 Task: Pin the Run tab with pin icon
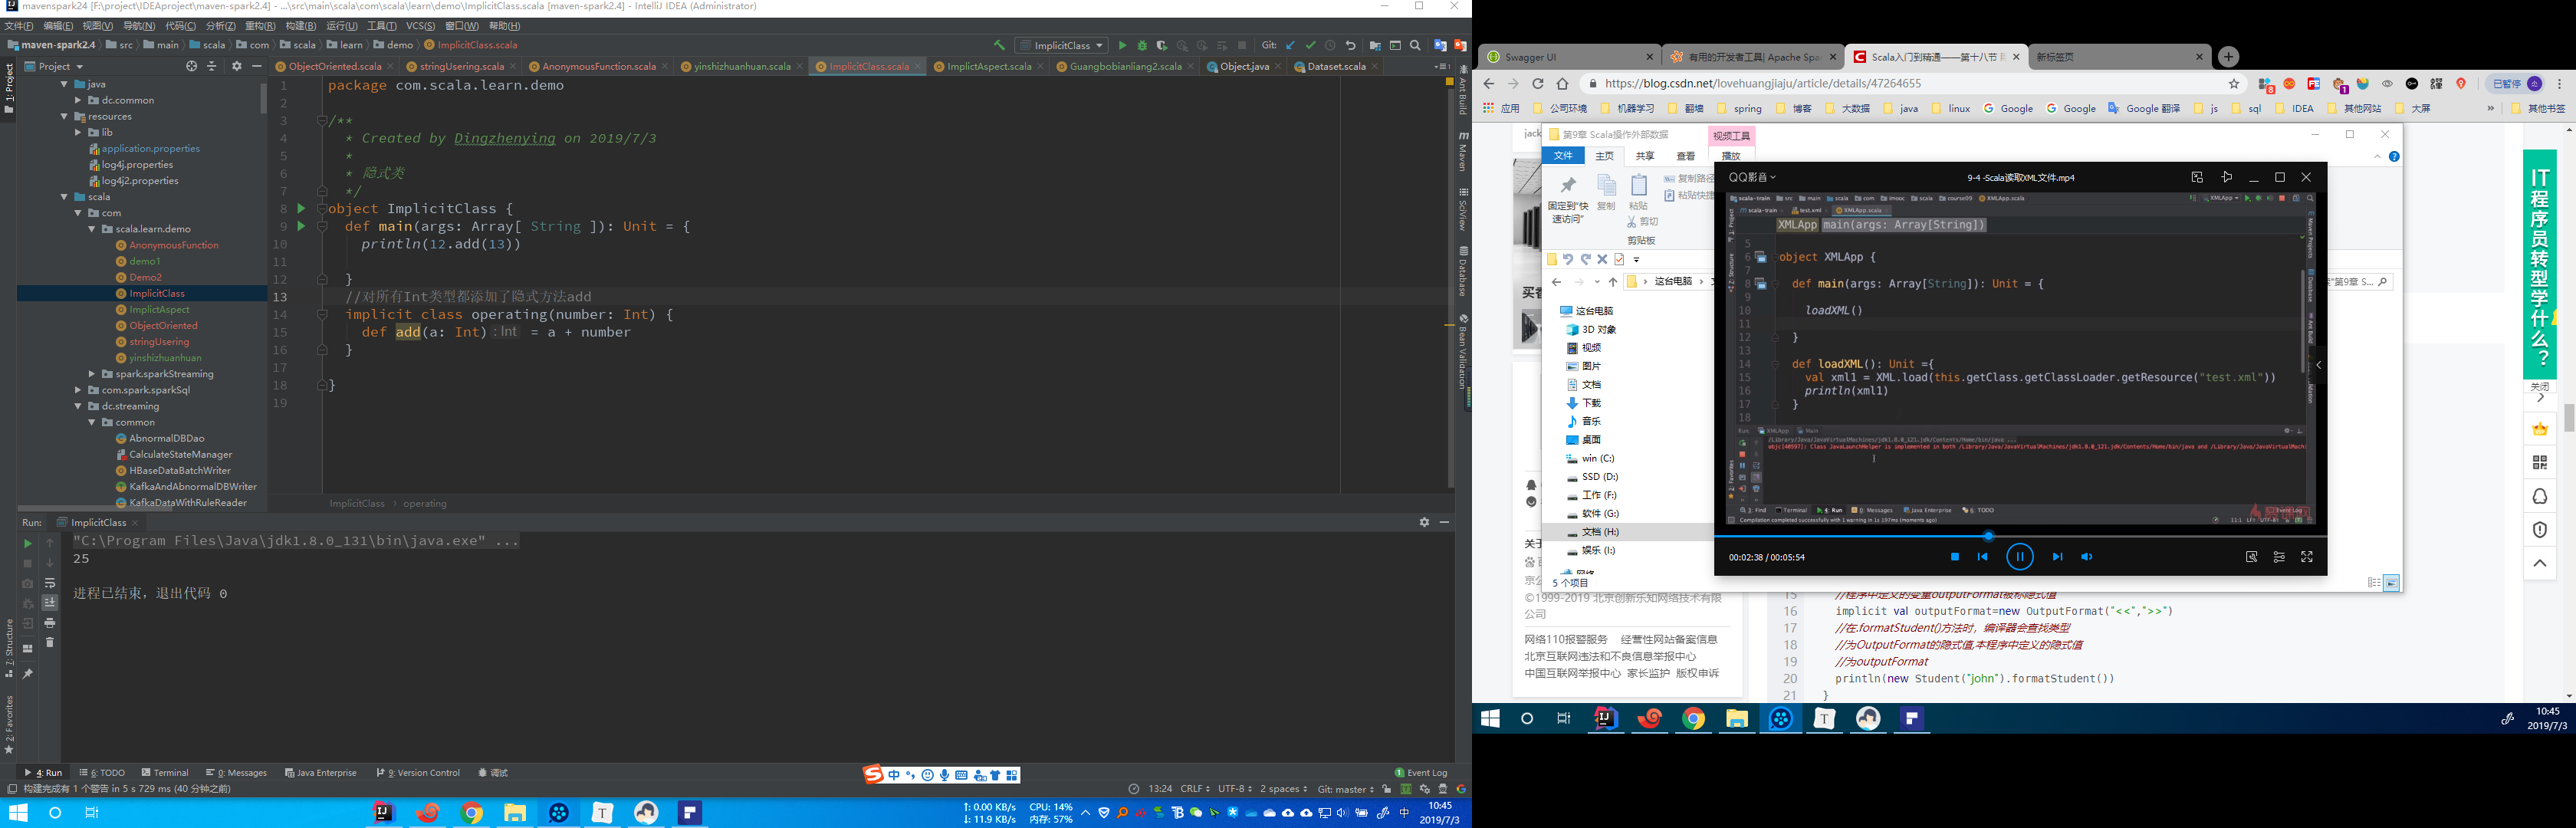pos(28,674)
